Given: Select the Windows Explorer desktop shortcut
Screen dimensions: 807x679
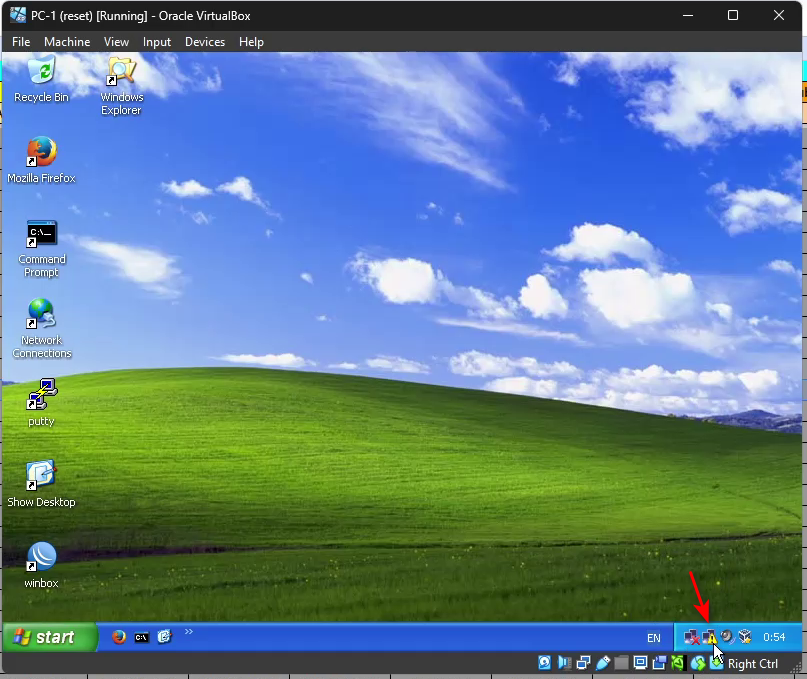Looking at the screenshot, I should tap(121, 72).
